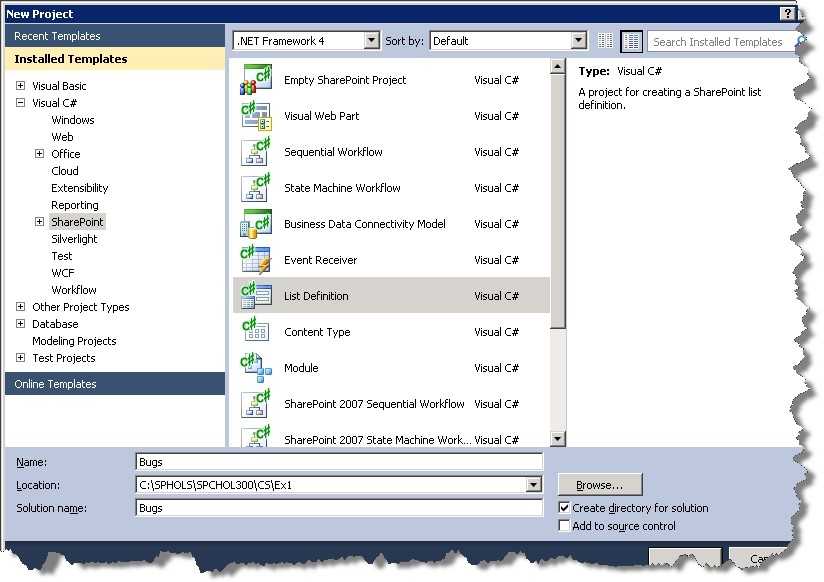Switch to medium icons list view
This screenshot has height=582, width=824.
click(632, 41)
